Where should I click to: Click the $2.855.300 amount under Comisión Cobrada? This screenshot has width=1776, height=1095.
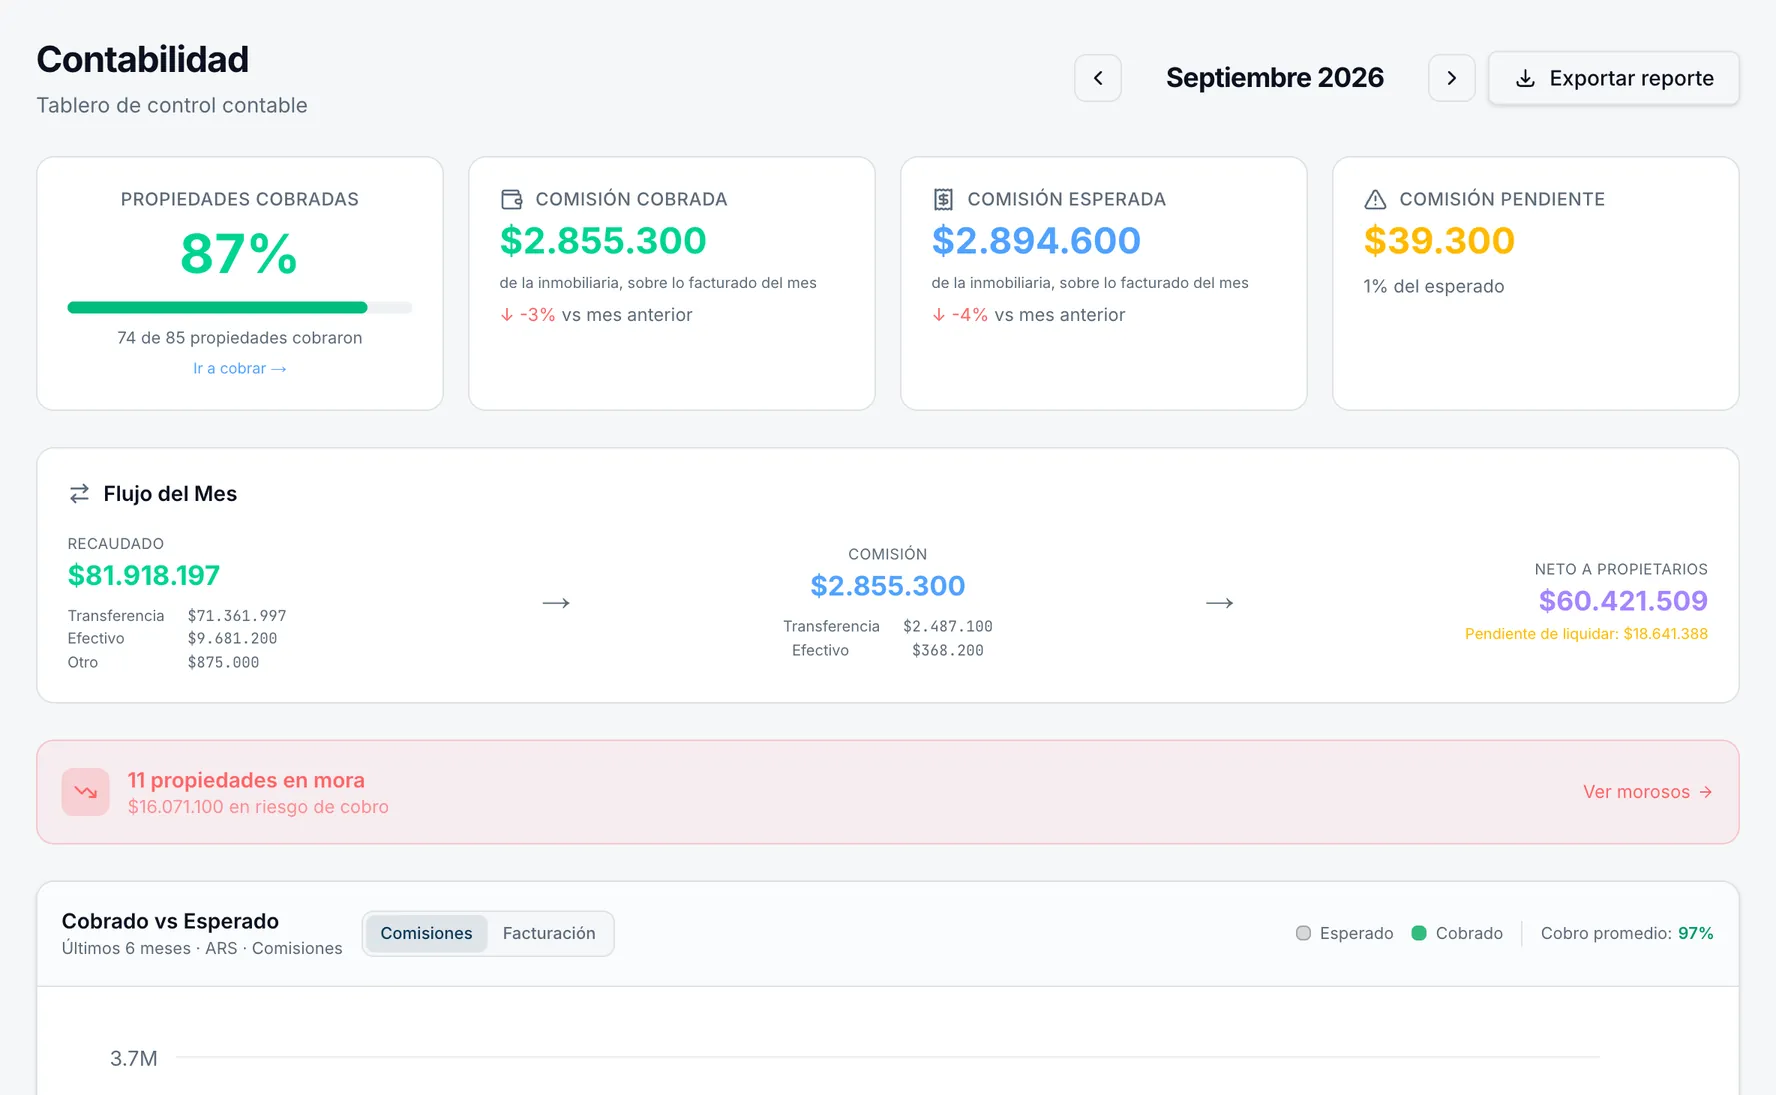tap(603, 240)
